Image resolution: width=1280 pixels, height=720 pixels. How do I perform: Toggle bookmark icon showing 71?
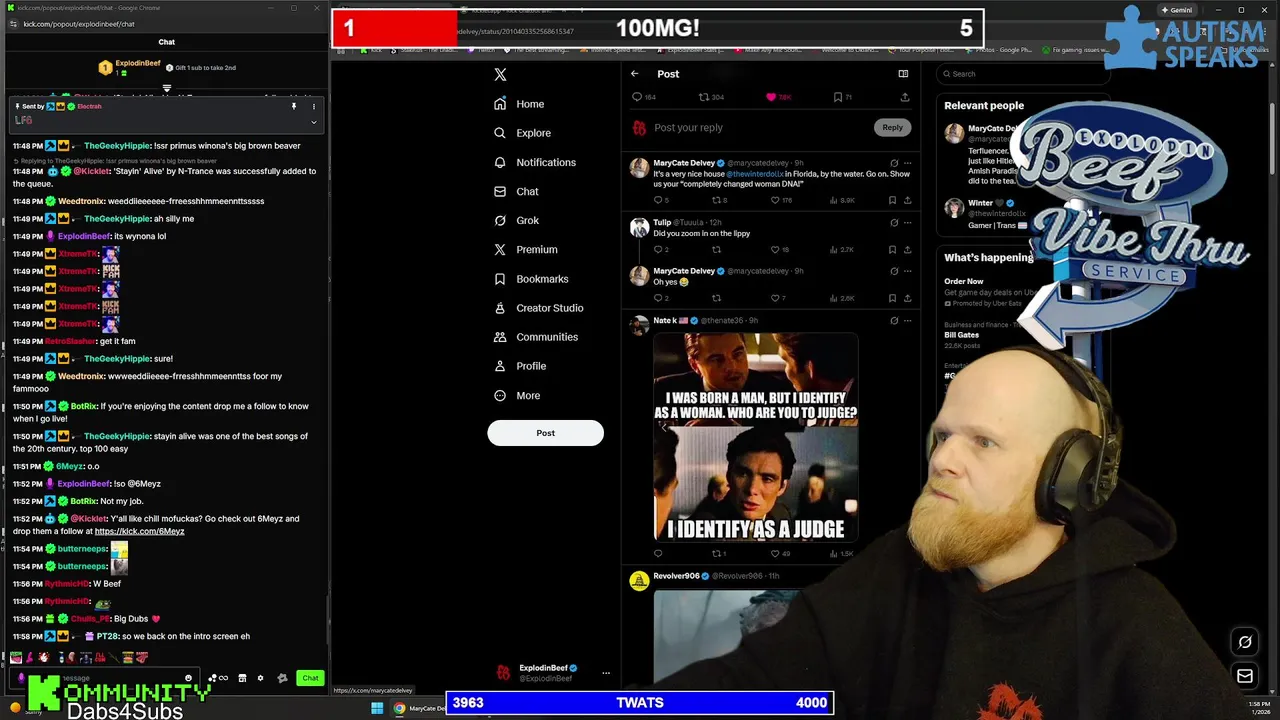tap(838, 97)
